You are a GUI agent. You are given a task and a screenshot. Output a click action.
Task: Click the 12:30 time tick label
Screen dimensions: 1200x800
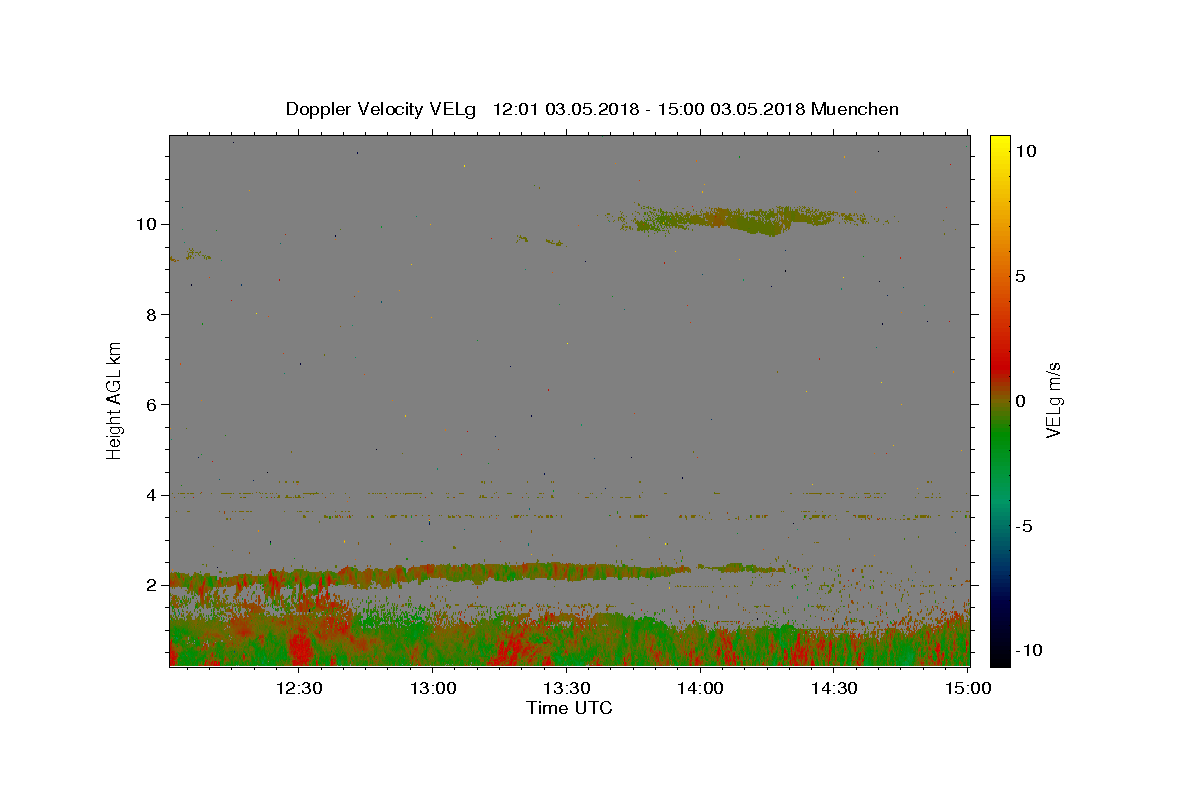(298, 687)
